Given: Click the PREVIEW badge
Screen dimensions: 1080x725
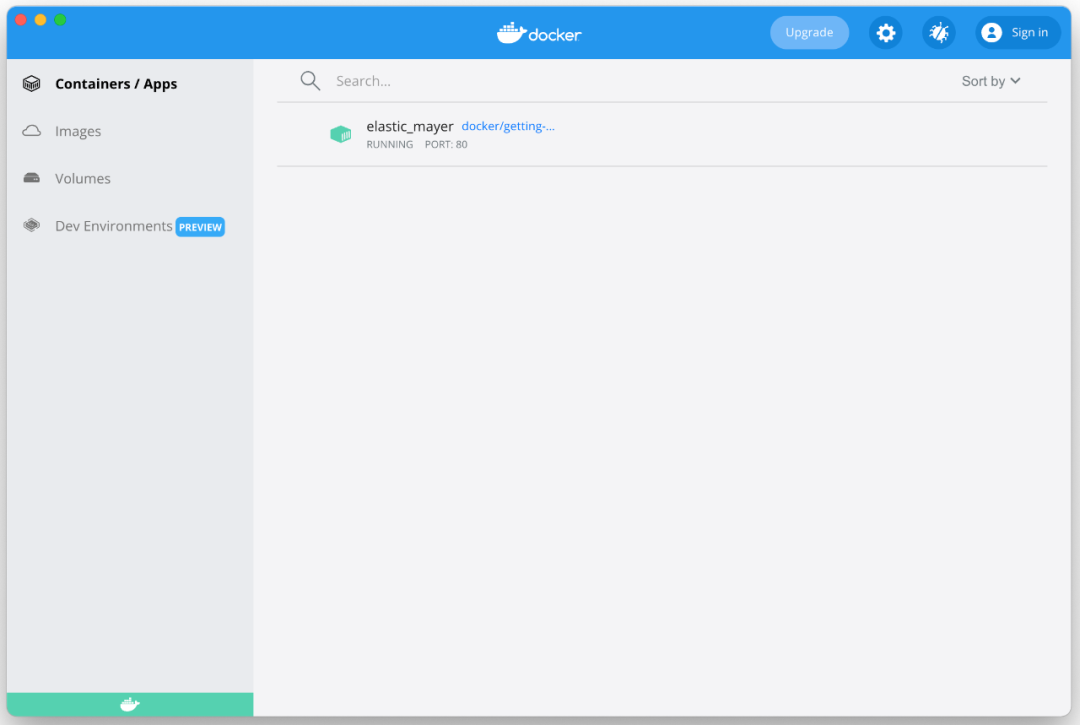Looking at the screenshot, I should 200,227.
